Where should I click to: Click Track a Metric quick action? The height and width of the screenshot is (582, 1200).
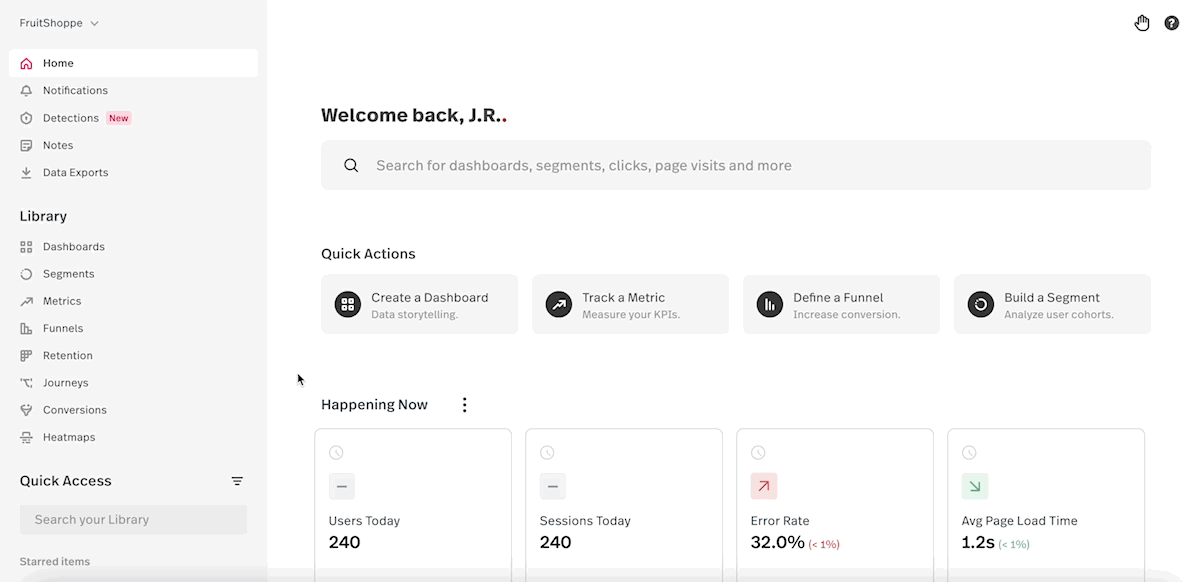(x=631, y=305)
